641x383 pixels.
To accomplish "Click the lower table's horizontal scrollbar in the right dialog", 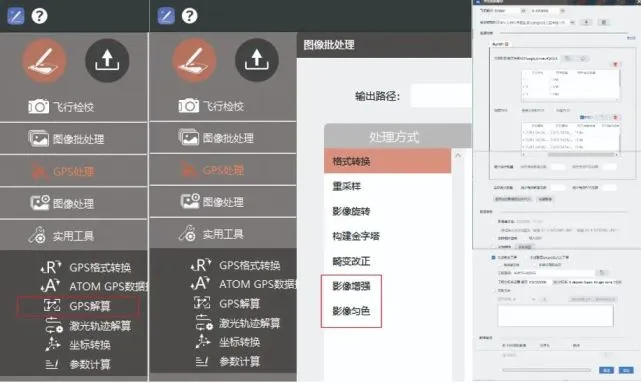I will (580, 155).
